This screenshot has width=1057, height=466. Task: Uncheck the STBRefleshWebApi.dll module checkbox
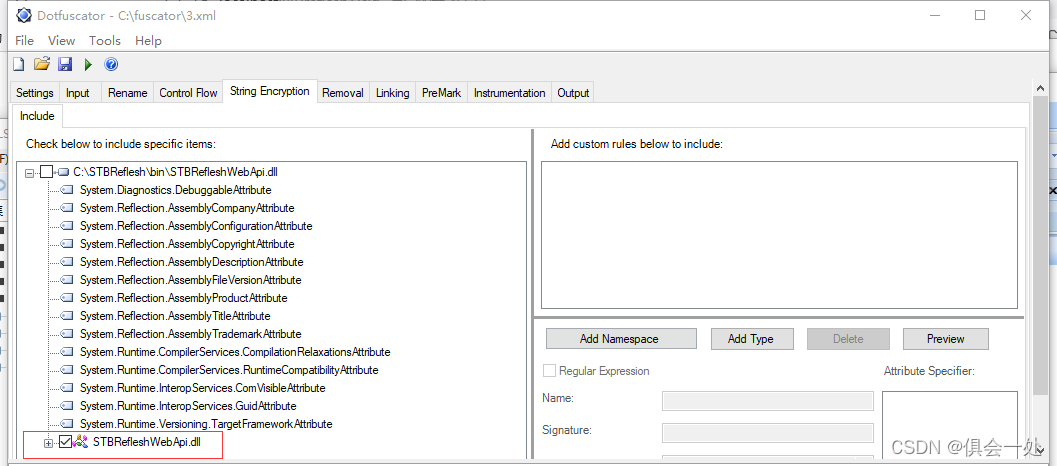coord(65,442)
